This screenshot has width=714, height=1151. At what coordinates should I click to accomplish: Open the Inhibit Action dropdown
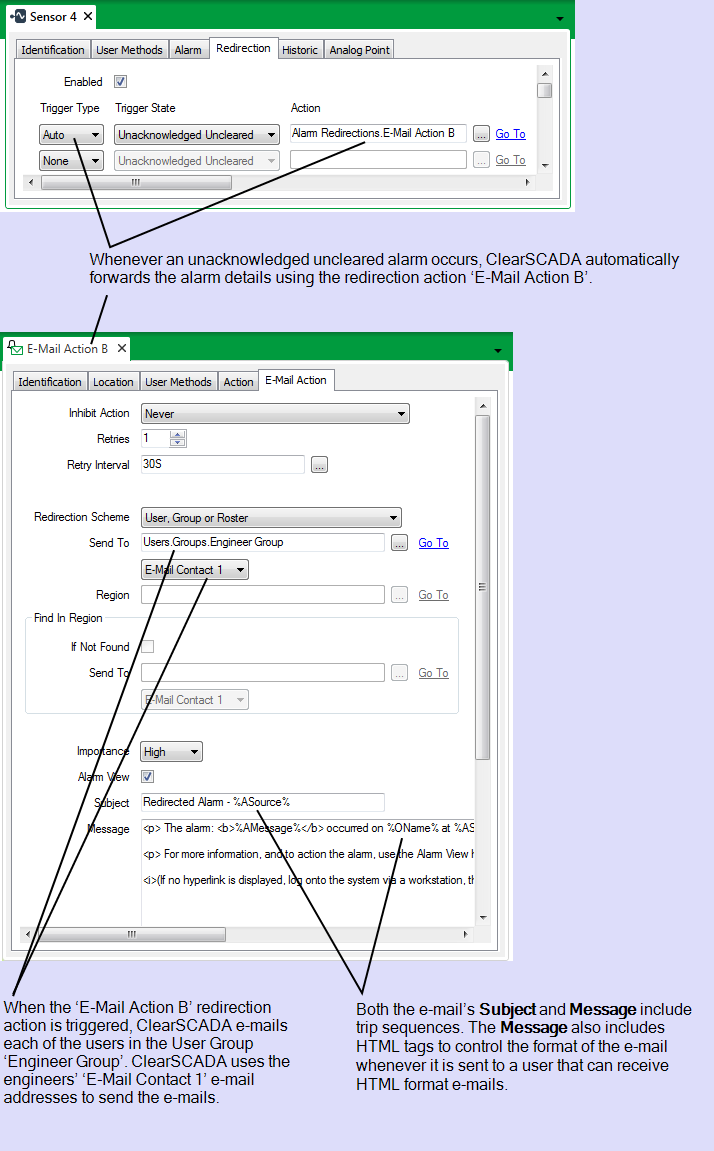point(275,414)
